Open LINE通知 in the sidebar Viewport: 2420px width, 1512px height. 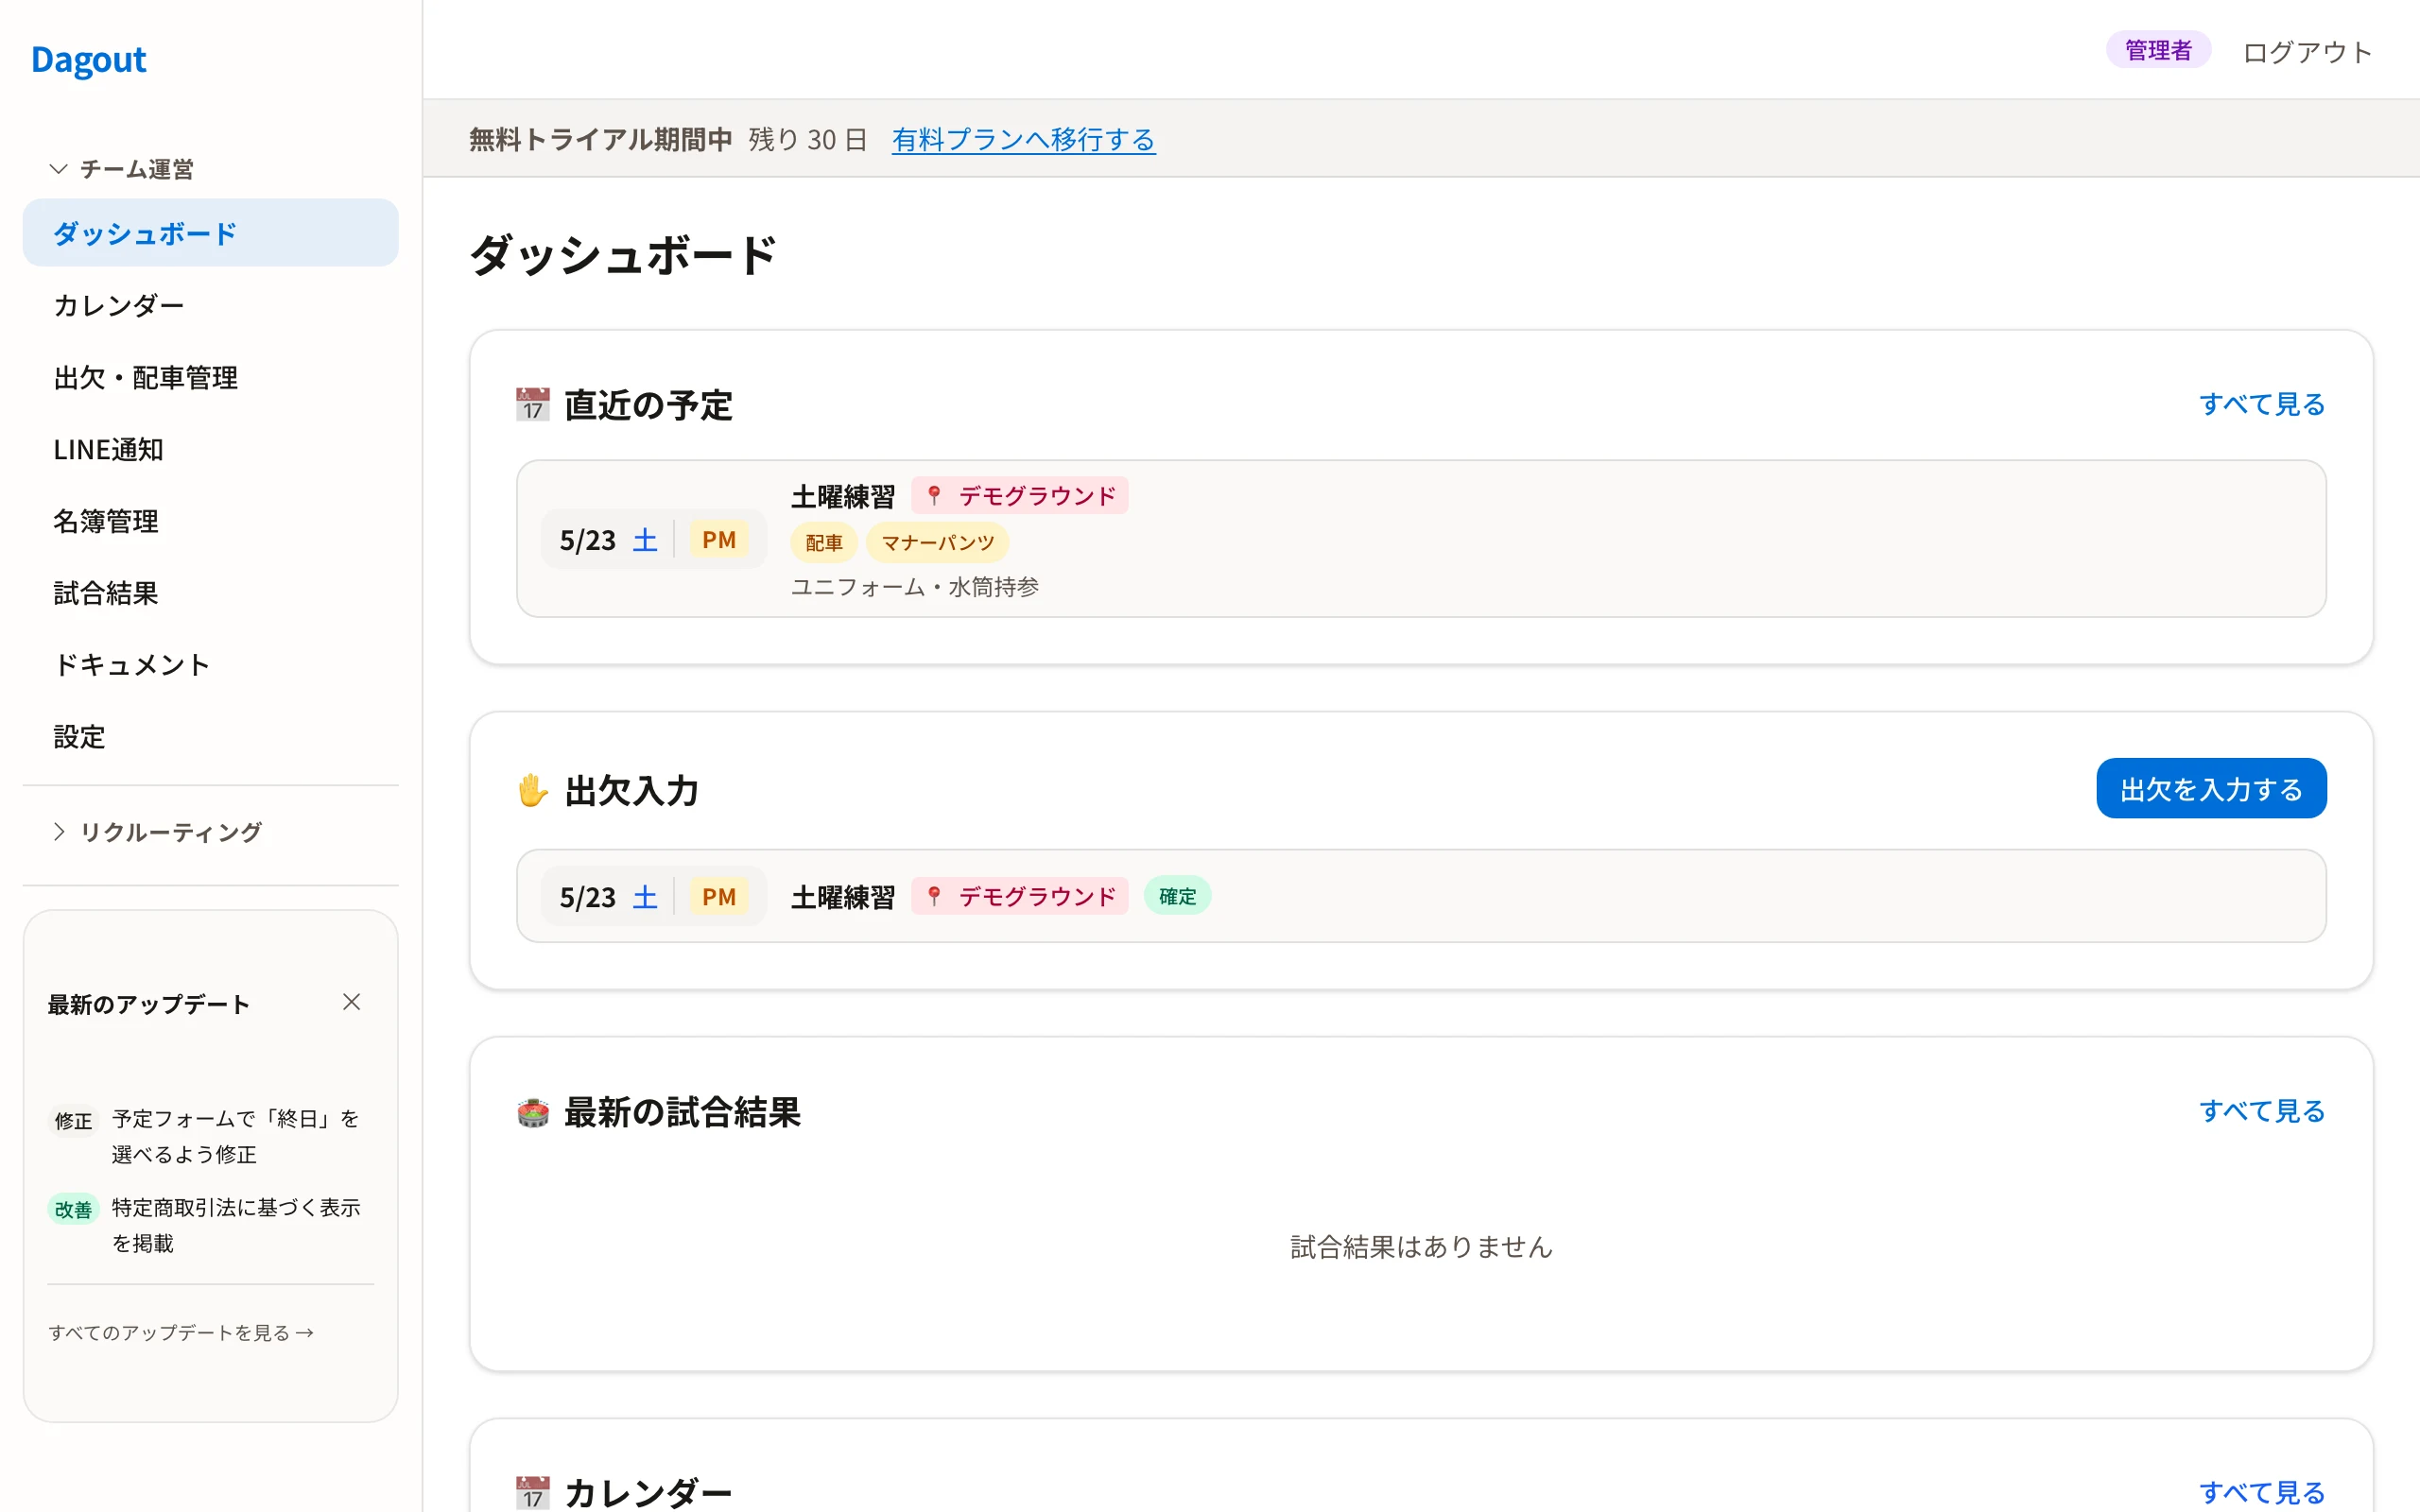point(210,449)
